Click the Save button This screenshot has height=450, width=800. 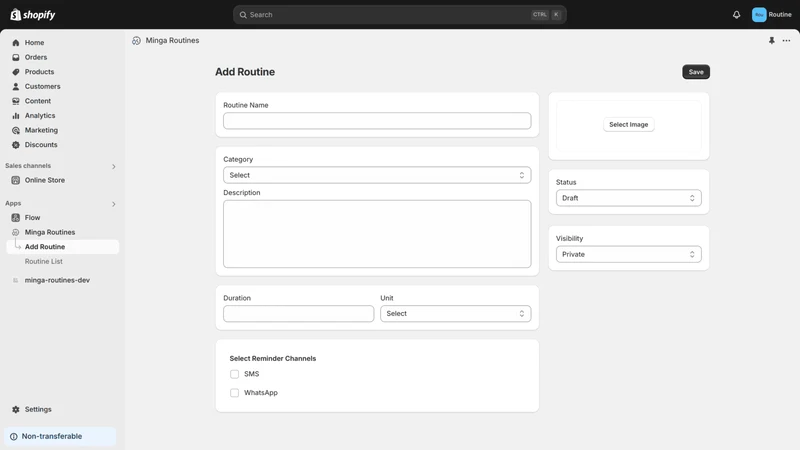coord(696,72)
